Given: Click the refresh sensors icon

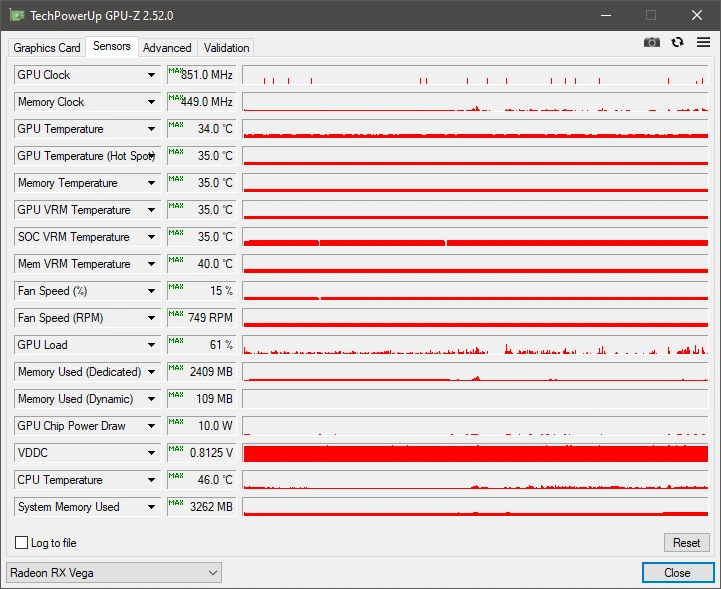Looking at the screenshot, I should [x=677, y=42].
